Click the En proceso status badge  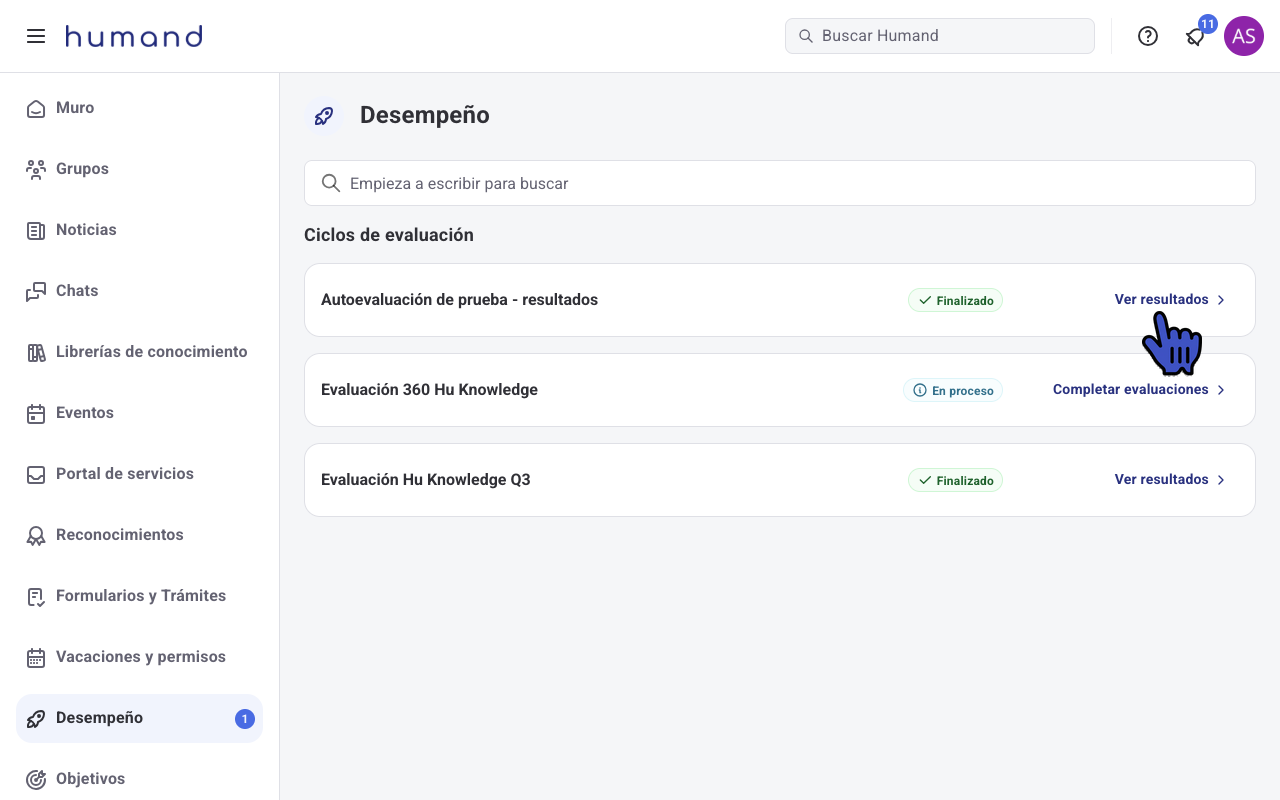coord(953,390)
